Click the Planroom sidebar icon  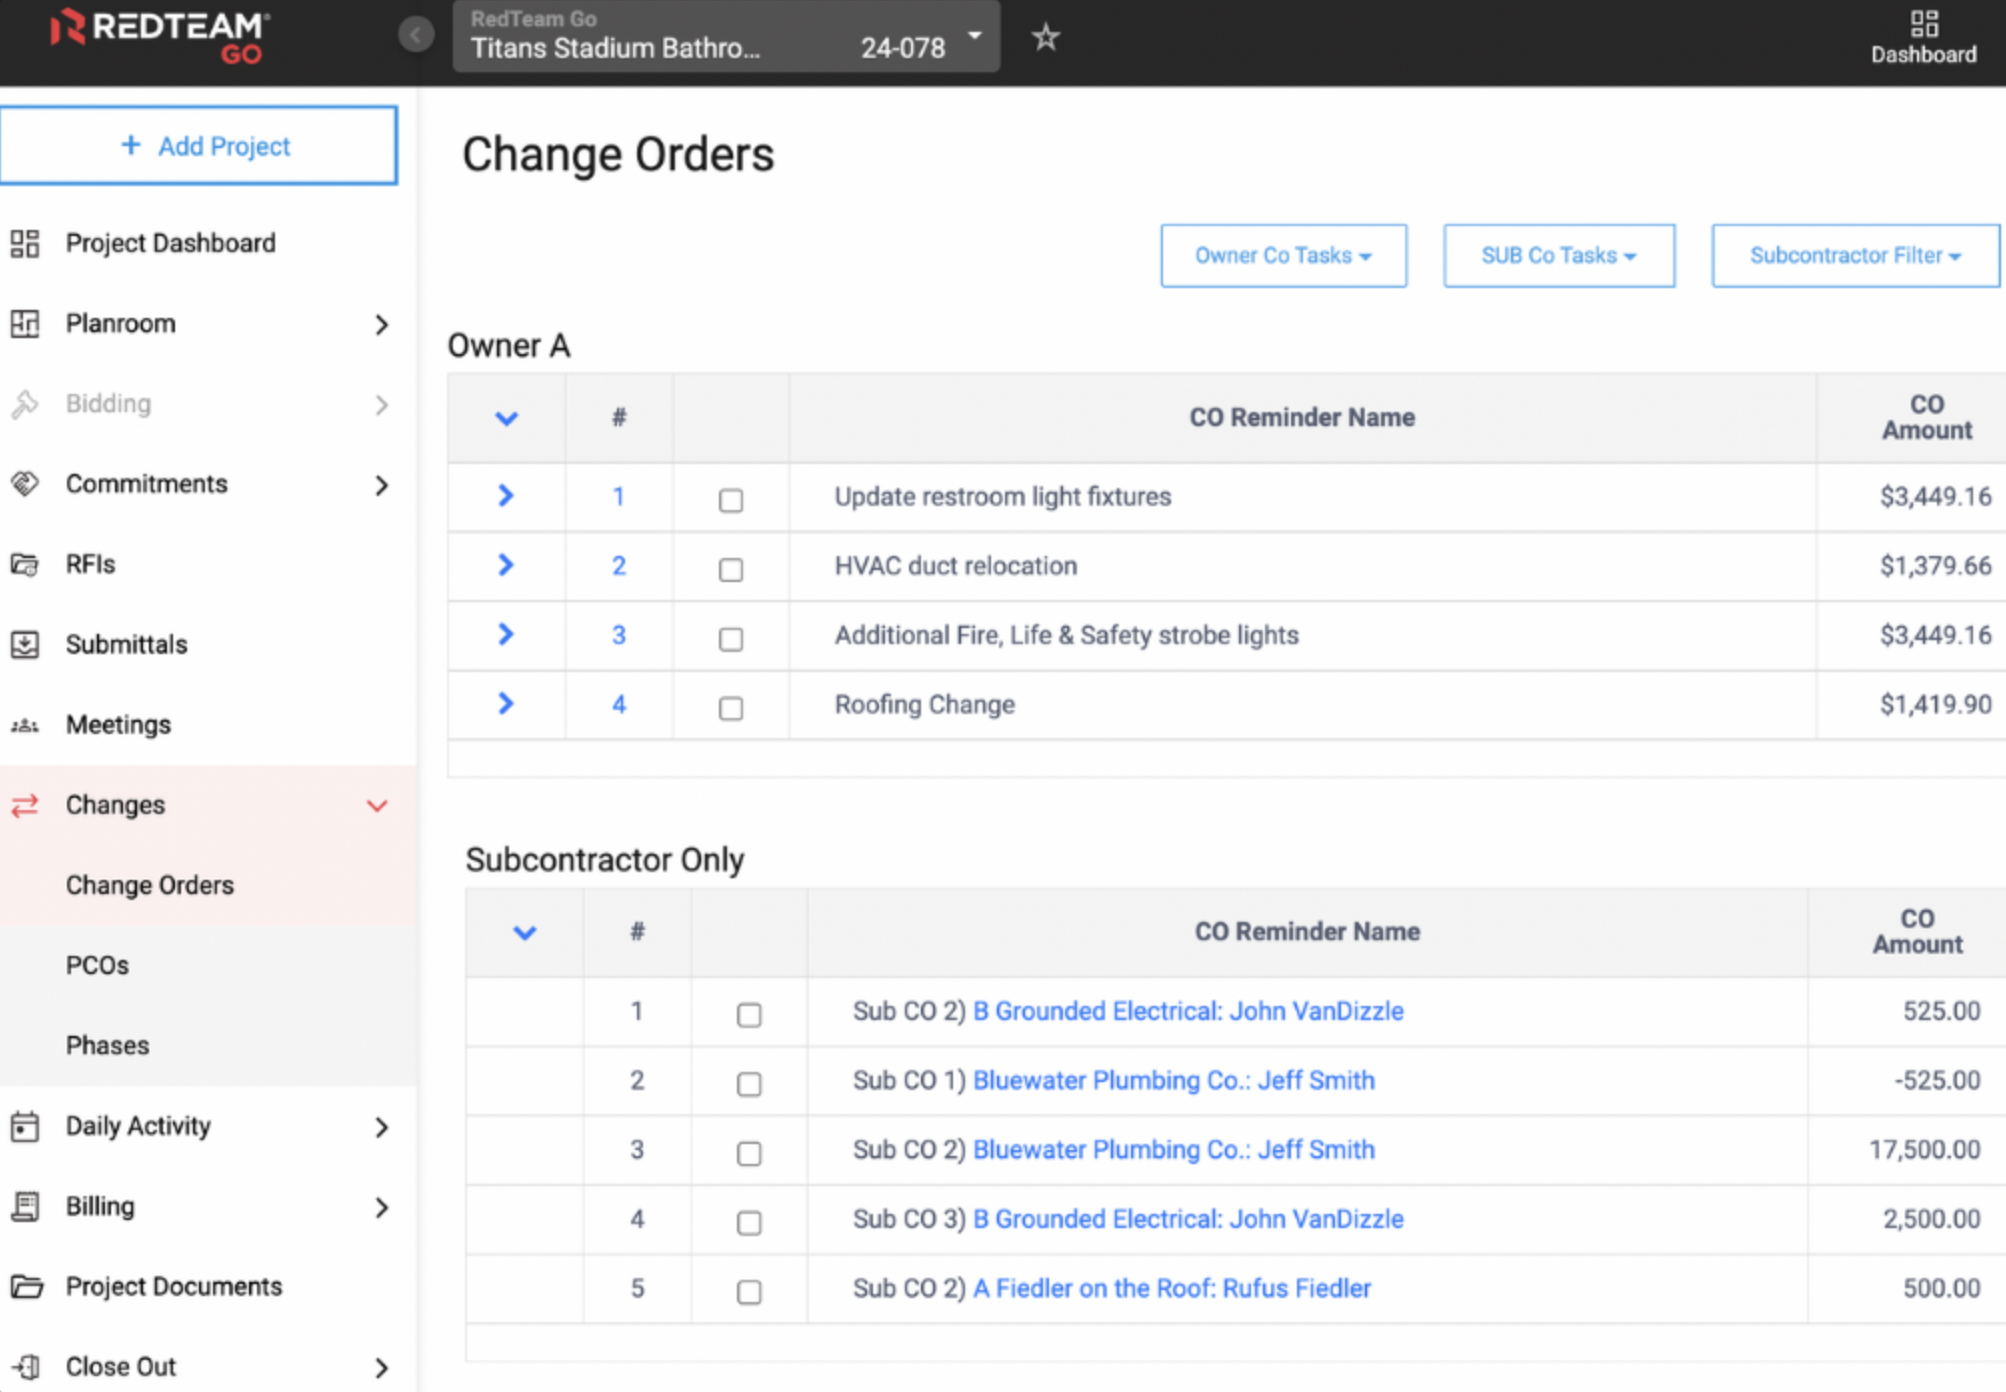pos(25,323)
